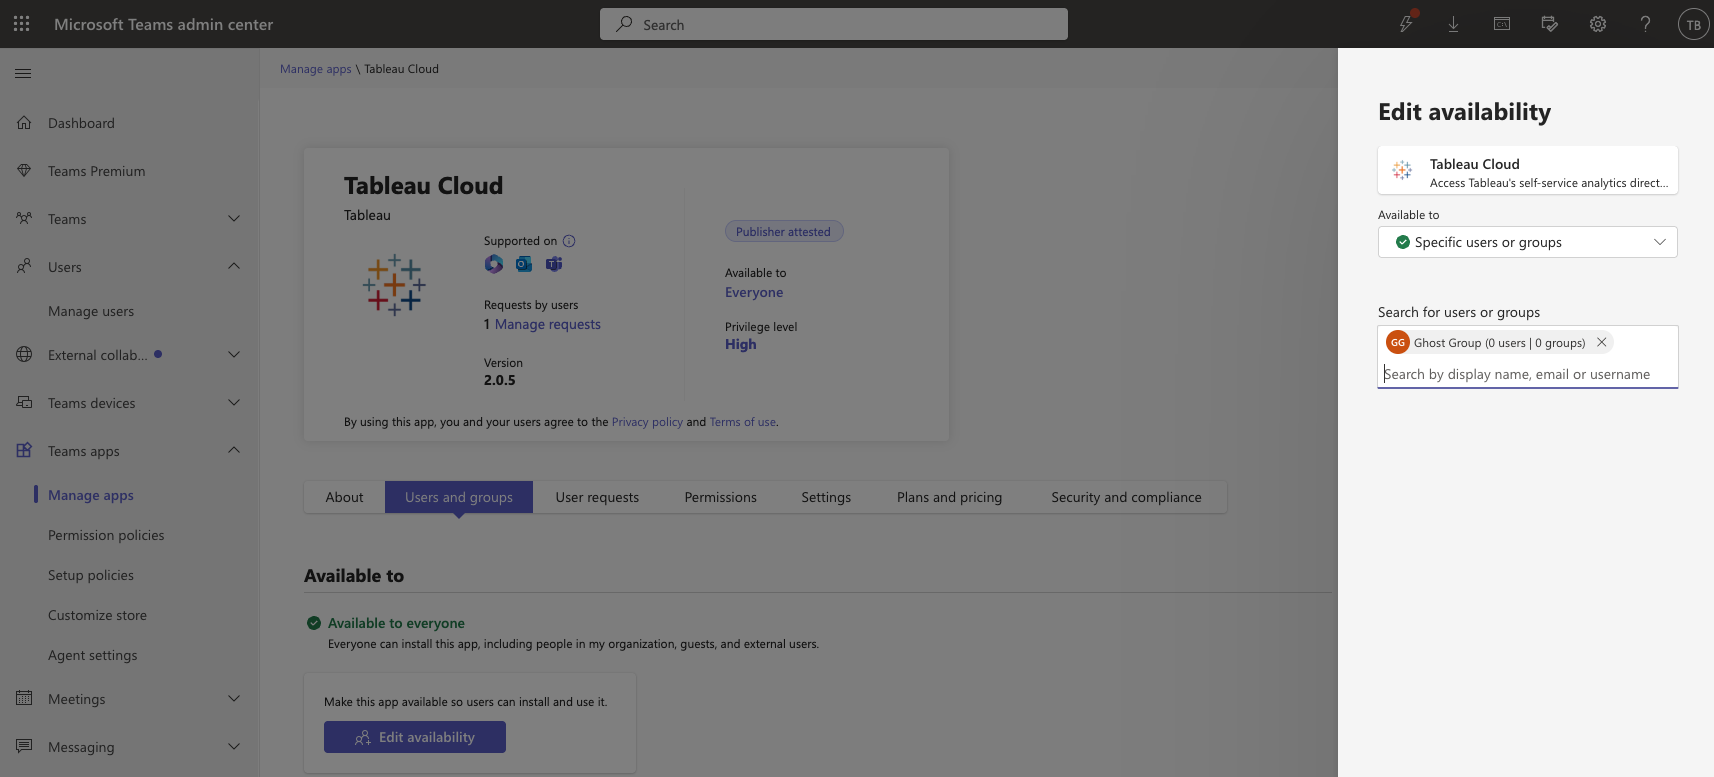Open Customize store
Screen dimensions: 1714x777
97,615
